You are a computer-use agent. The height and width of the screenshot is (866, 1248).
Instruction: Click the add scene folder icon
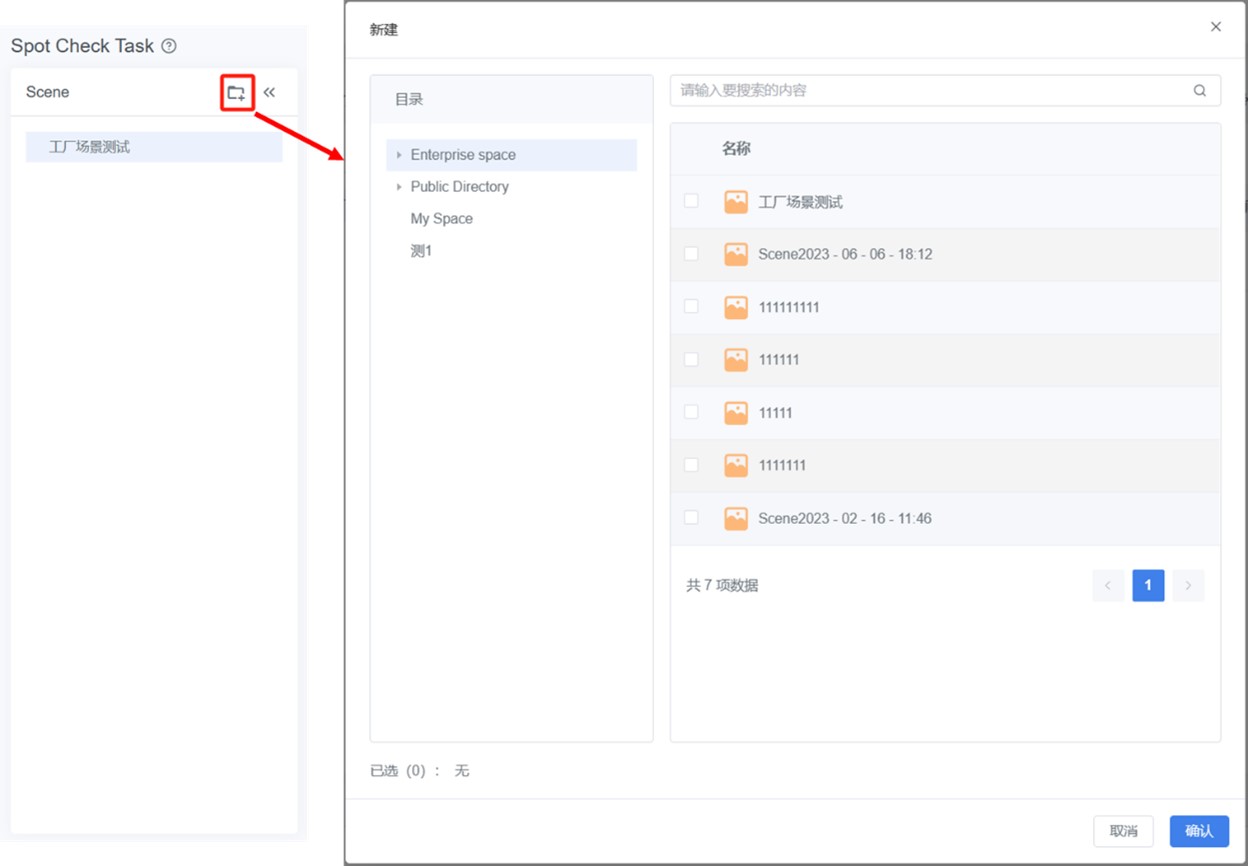[x=236, y=93]
